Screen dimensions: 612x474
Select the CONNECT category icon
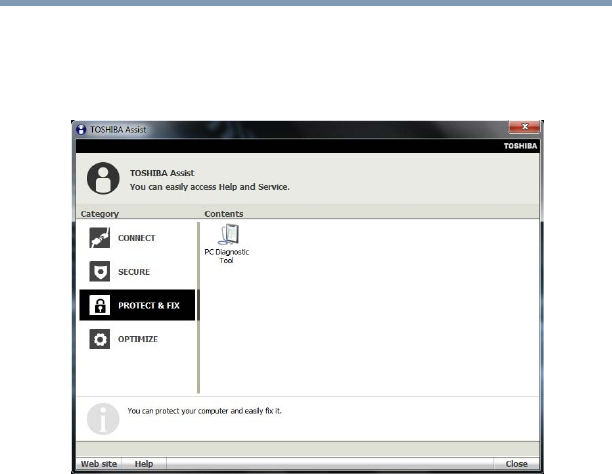100,238
